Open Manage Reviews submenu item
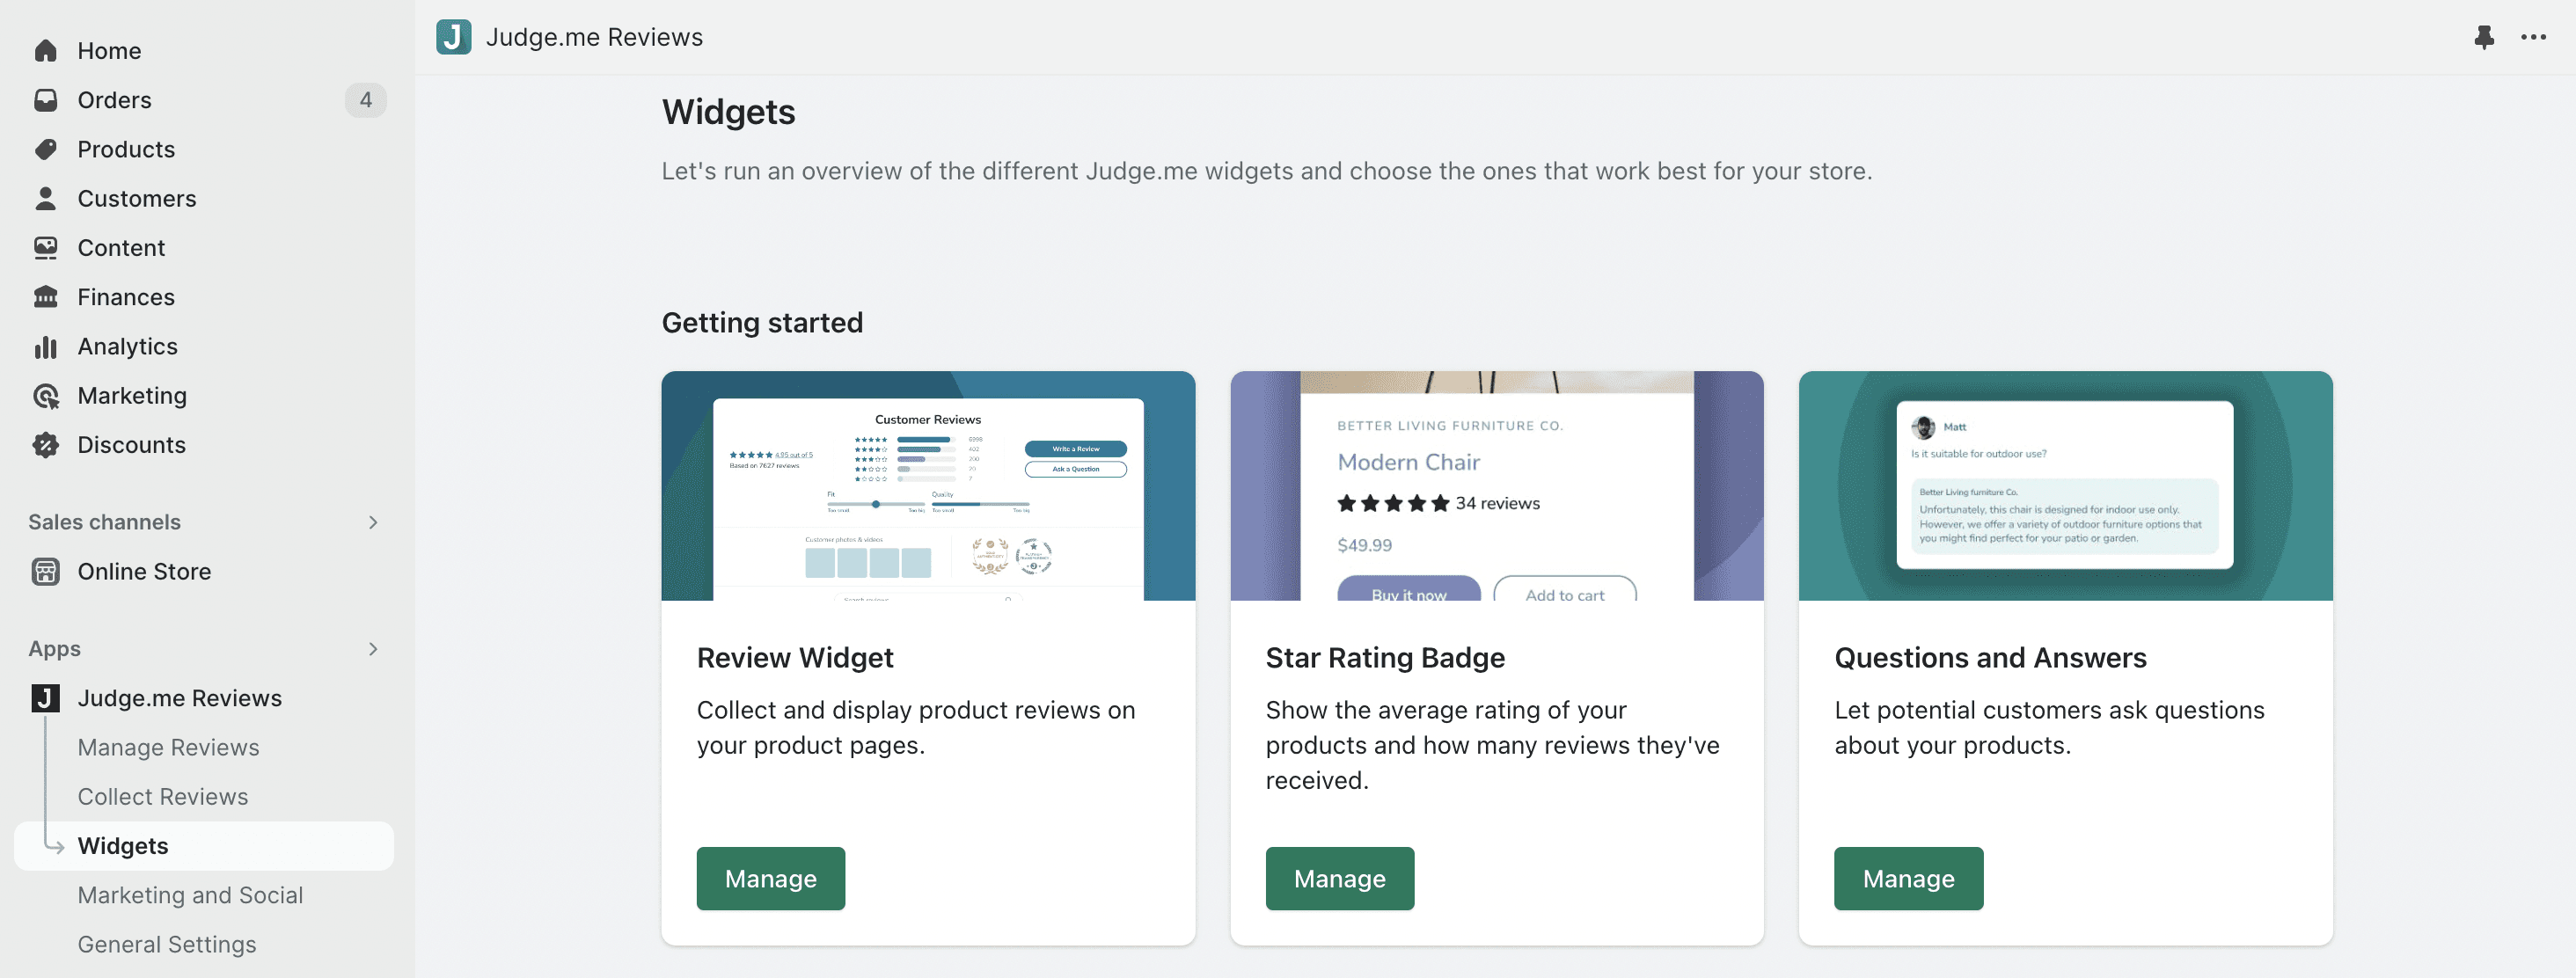This screenshot has height=978, width=2576. tap(168, 747)
